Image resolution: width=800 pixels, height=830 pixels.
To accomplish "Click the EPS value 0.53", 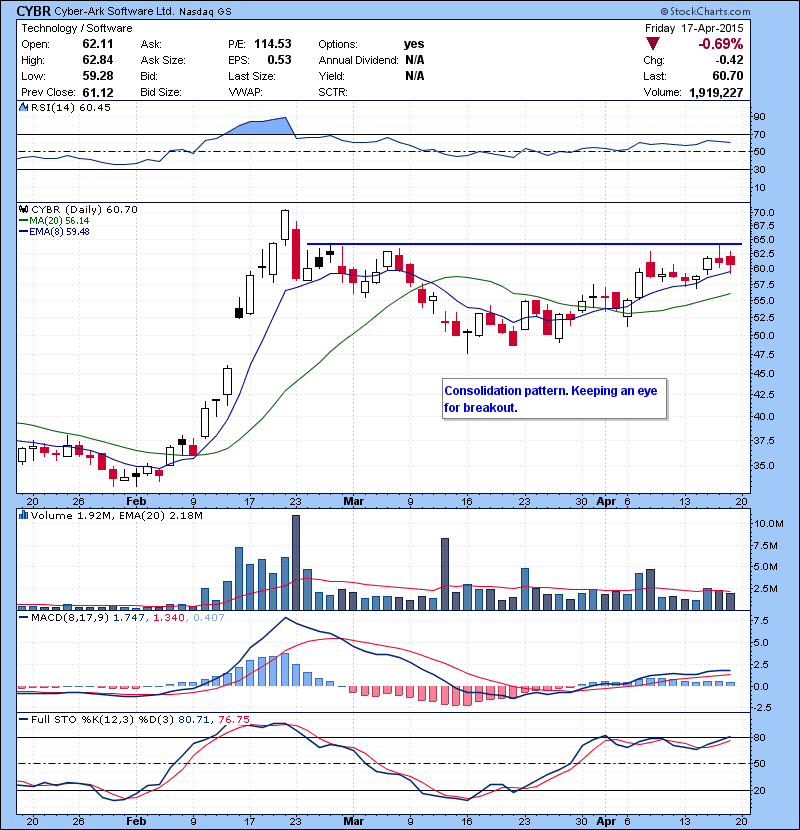I will click(x=279, y=60).
